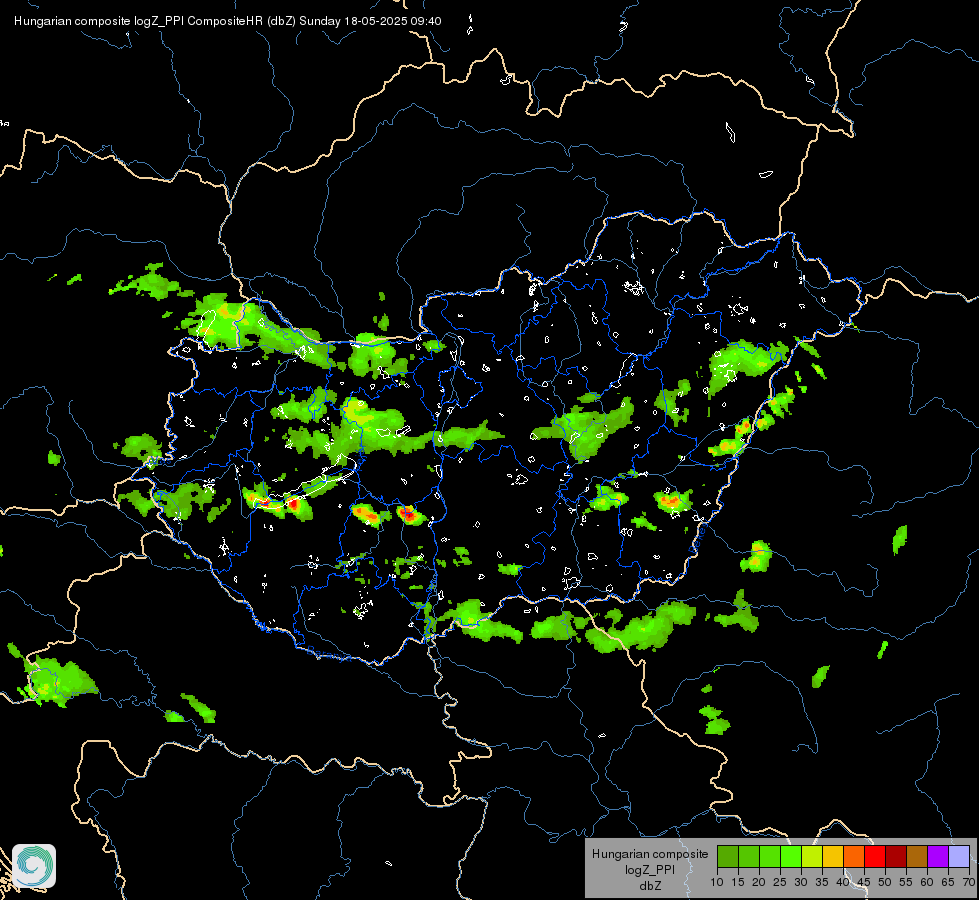Viewport: 979px width, 900px height.
Task: Click the "10" value on the legend scale
Action: pos(717,883)
